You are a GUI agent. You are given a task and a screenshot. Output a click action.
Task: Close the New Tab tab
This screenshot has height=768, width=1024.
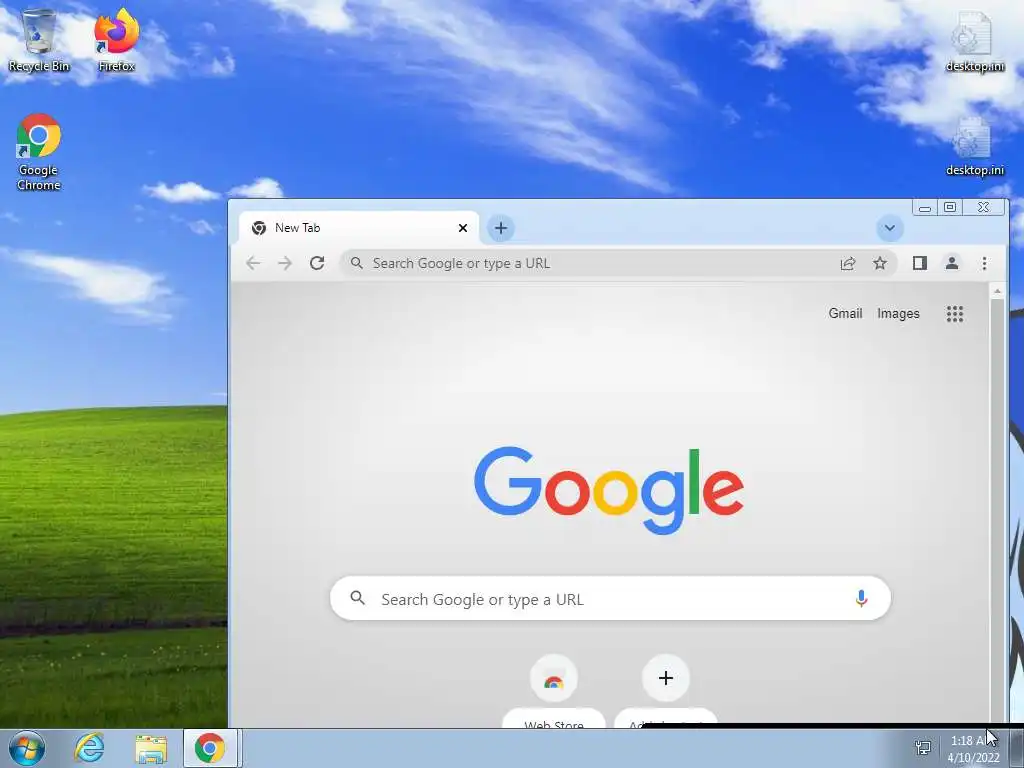point(463,228)
